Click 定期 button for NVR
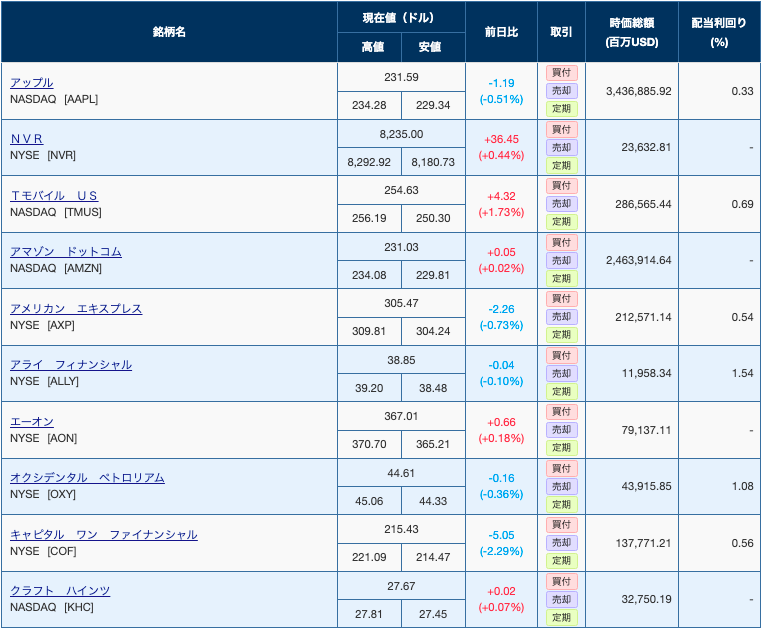 (562, 166)
